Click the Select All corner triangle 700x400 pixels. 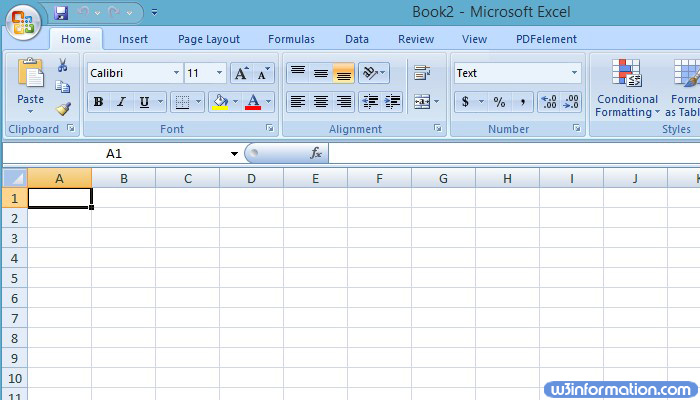coord(15,179)
